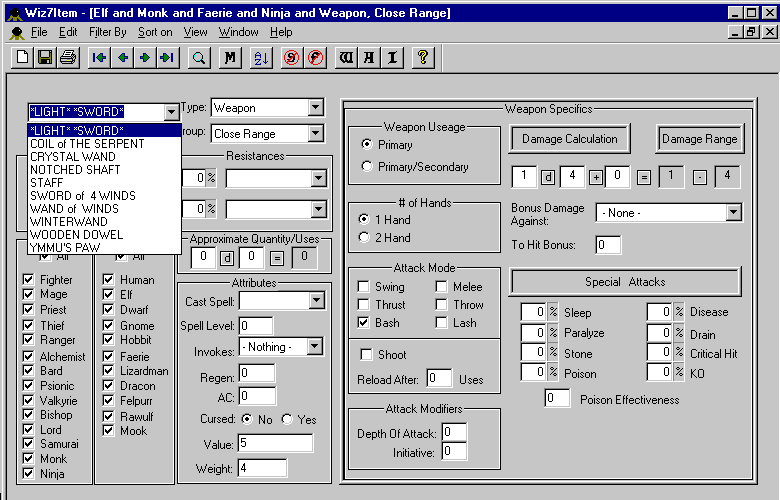Select Primary weapon usage radio
The image size is (780, 500).
point(367,144)
